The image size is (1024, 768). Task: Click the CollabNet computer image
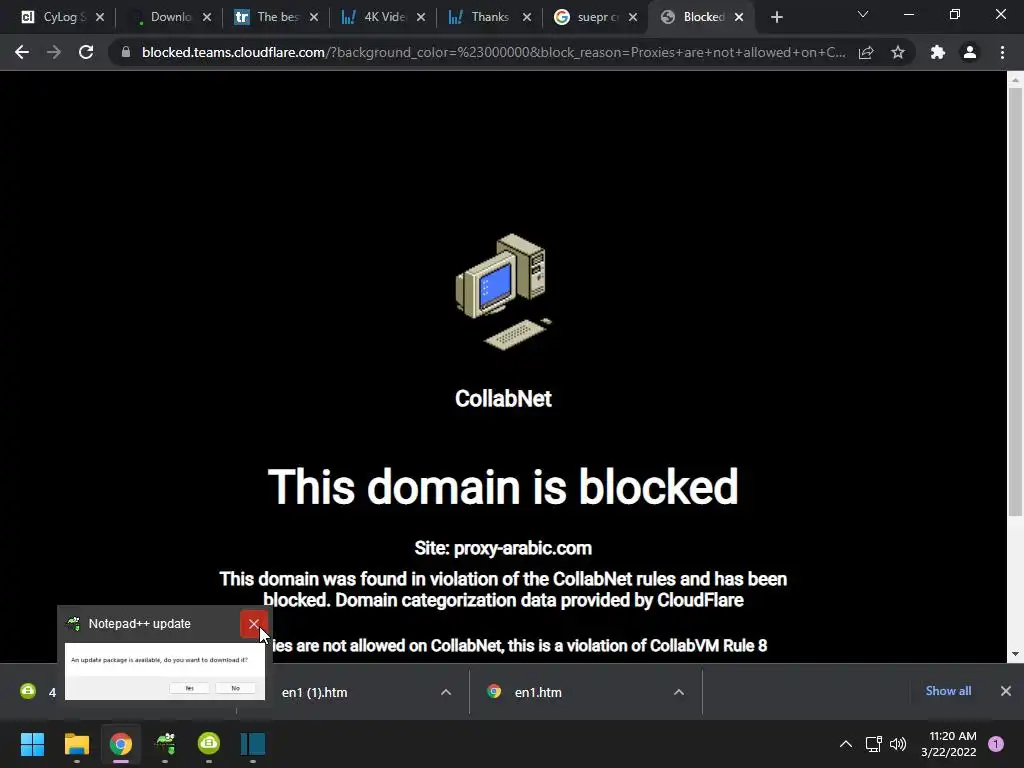[503, 292]
